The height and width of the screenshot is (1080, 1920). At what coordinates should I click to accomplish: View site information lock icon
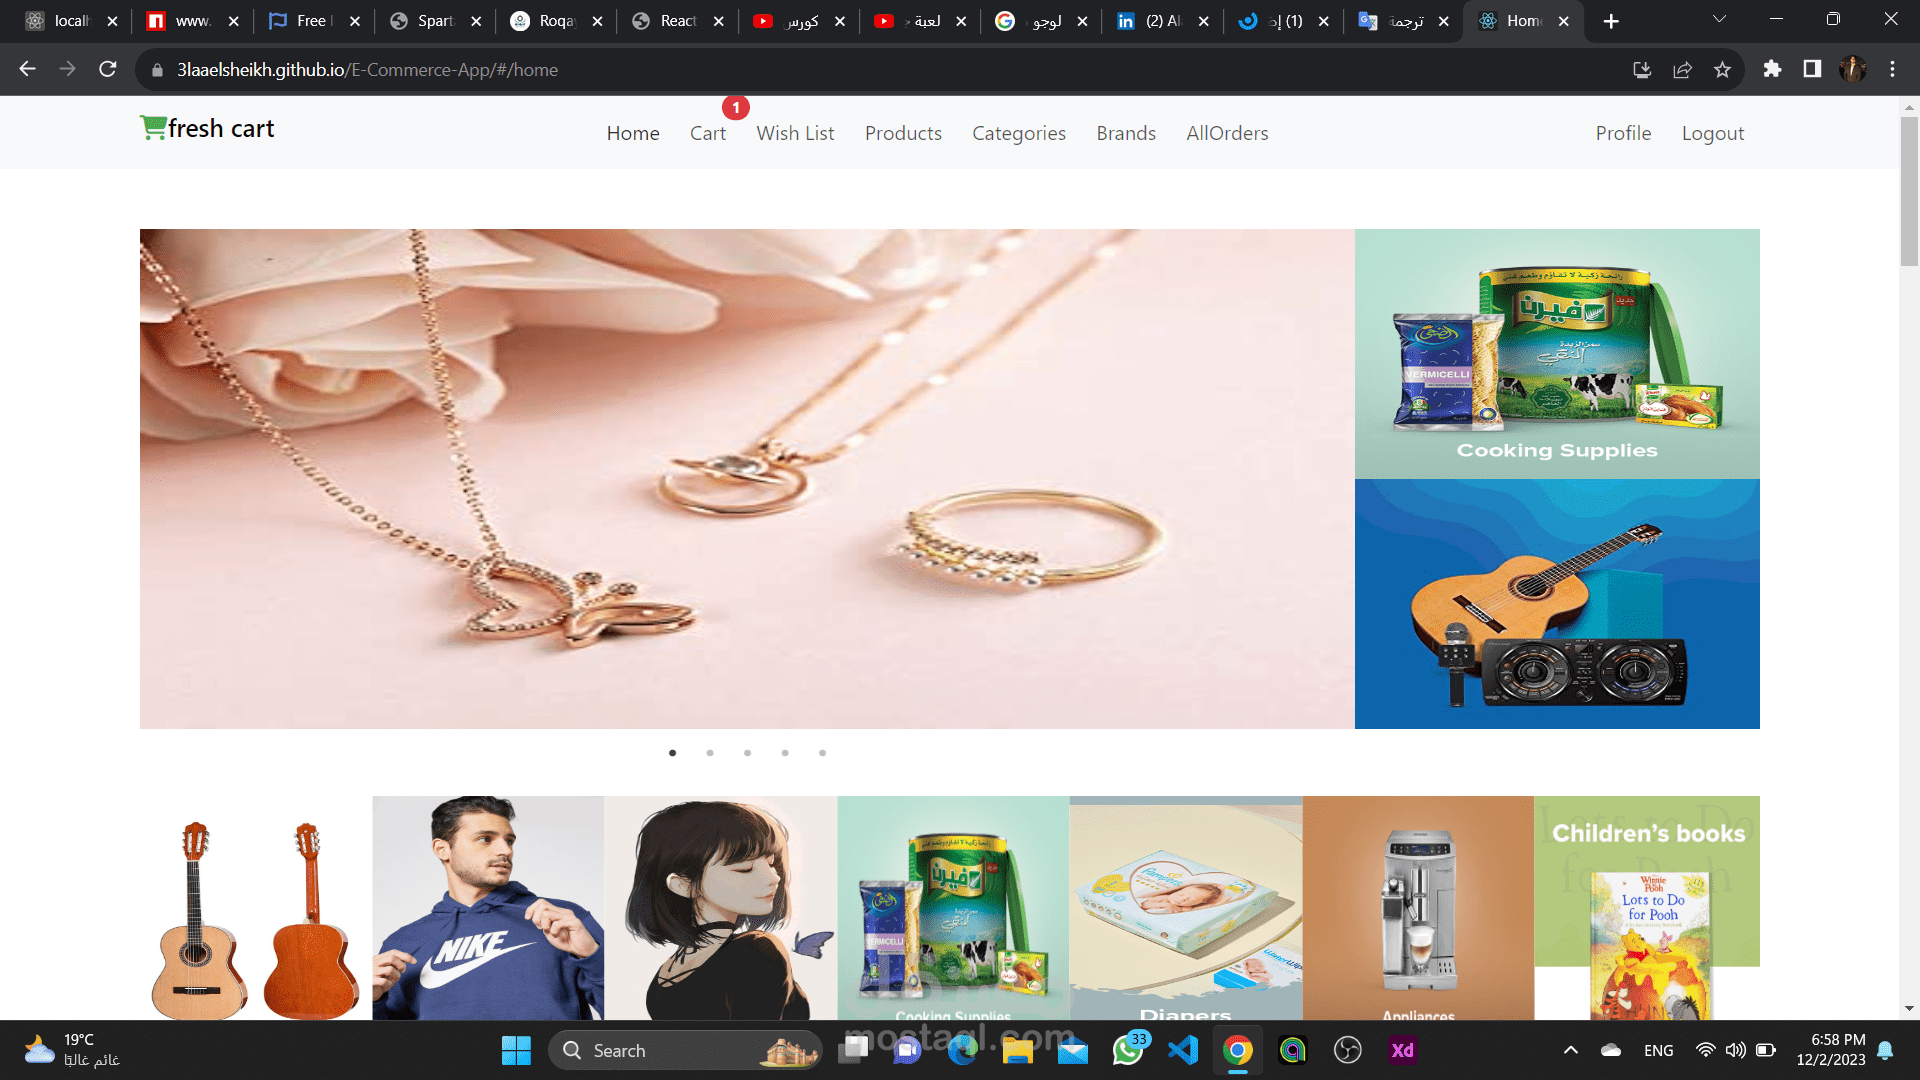(157, 70)
